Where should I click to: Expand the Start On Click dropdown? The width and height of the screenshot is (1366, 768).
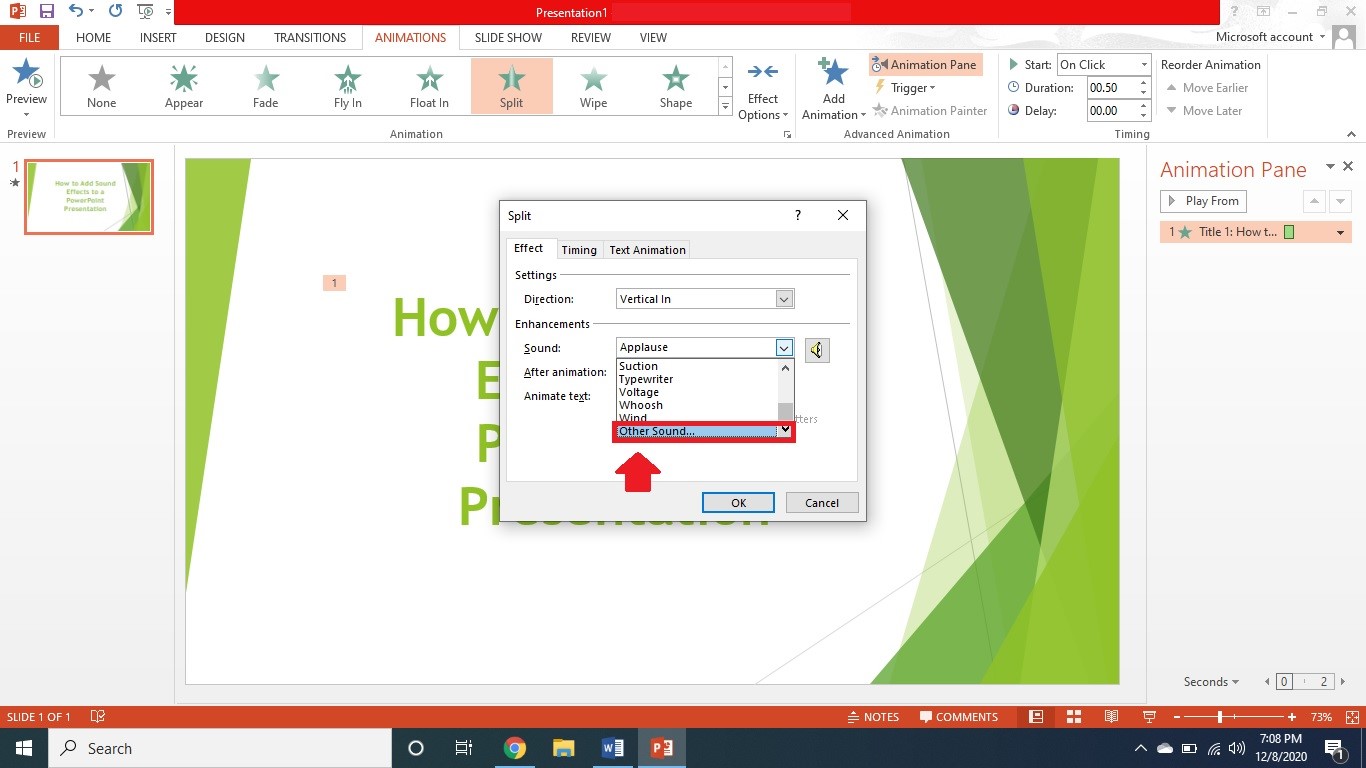[x=1143, y=64]
